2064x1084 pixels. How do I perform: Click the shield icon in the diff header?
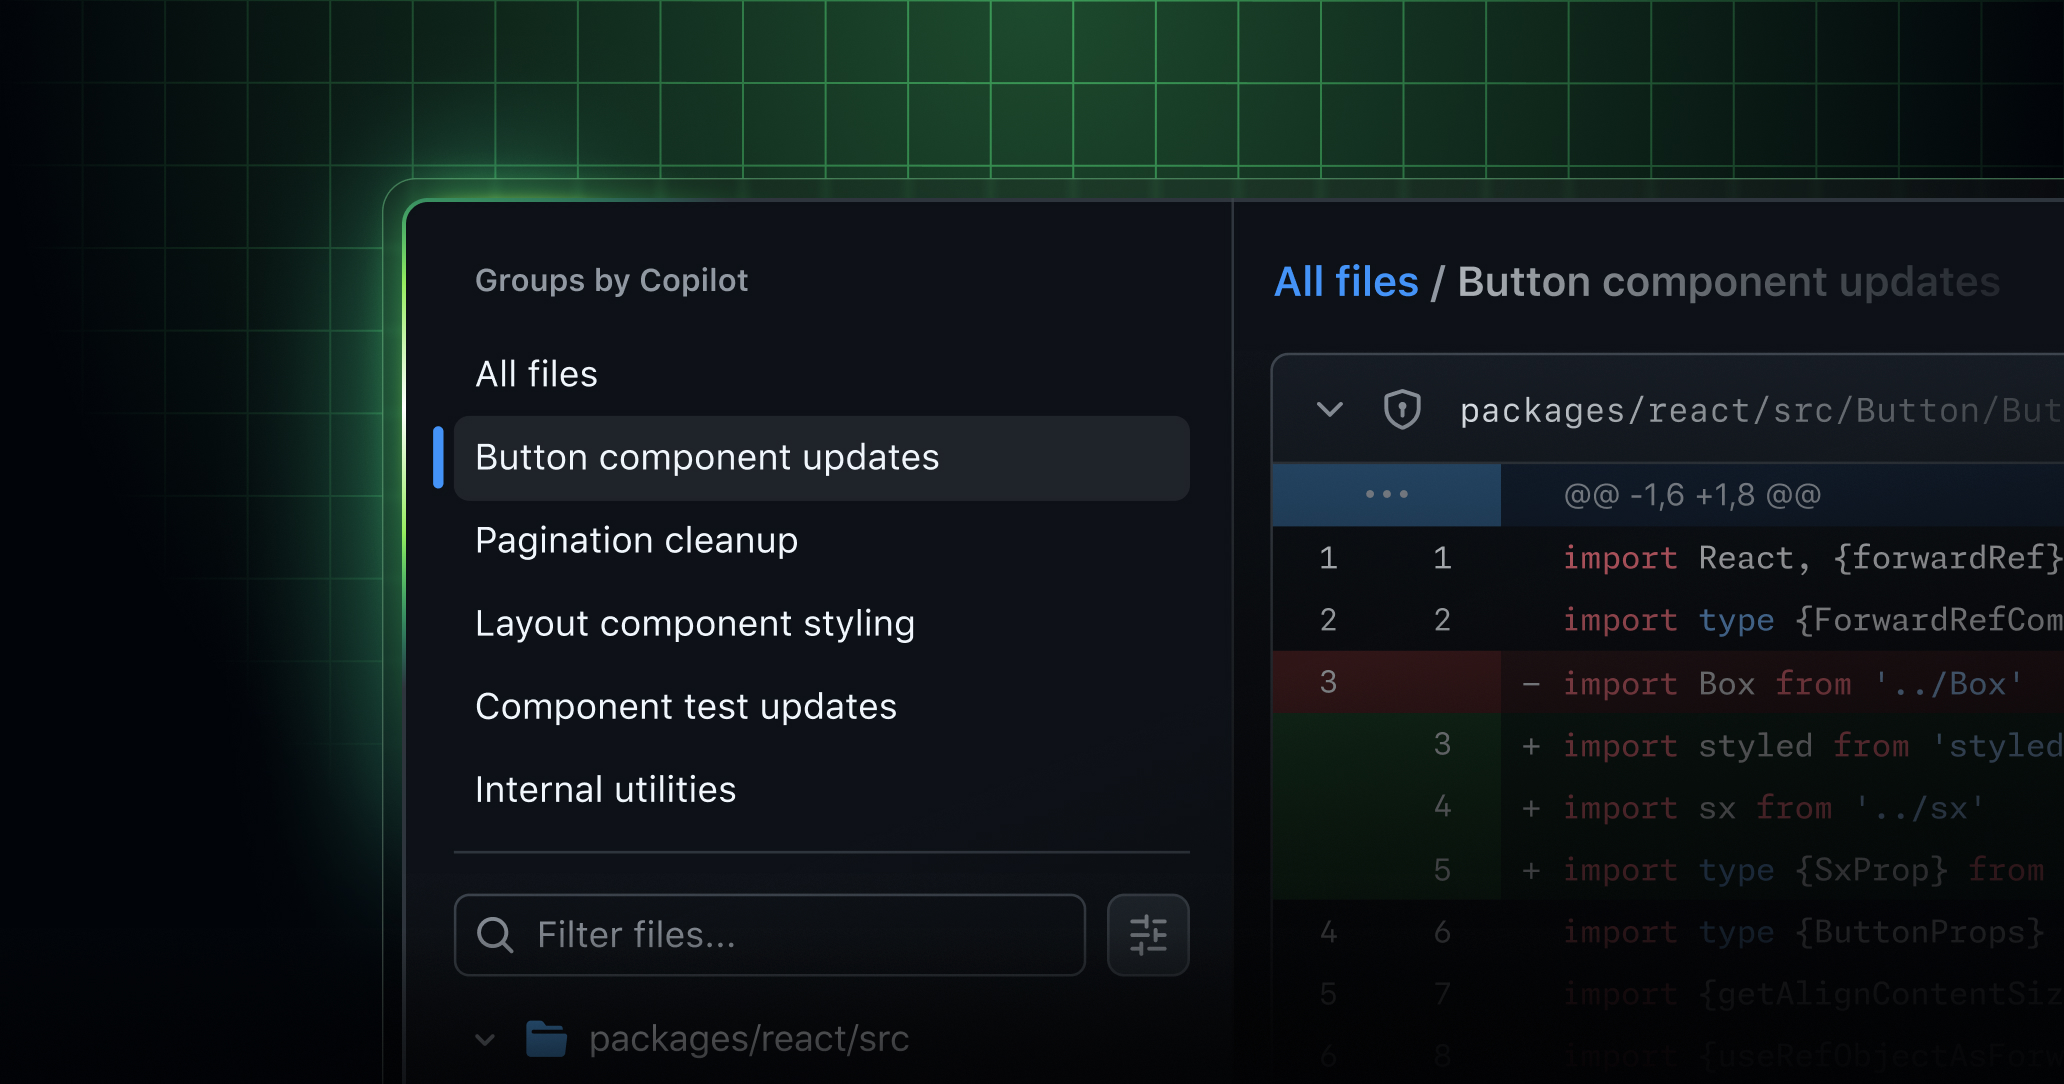pos(1403,410)
